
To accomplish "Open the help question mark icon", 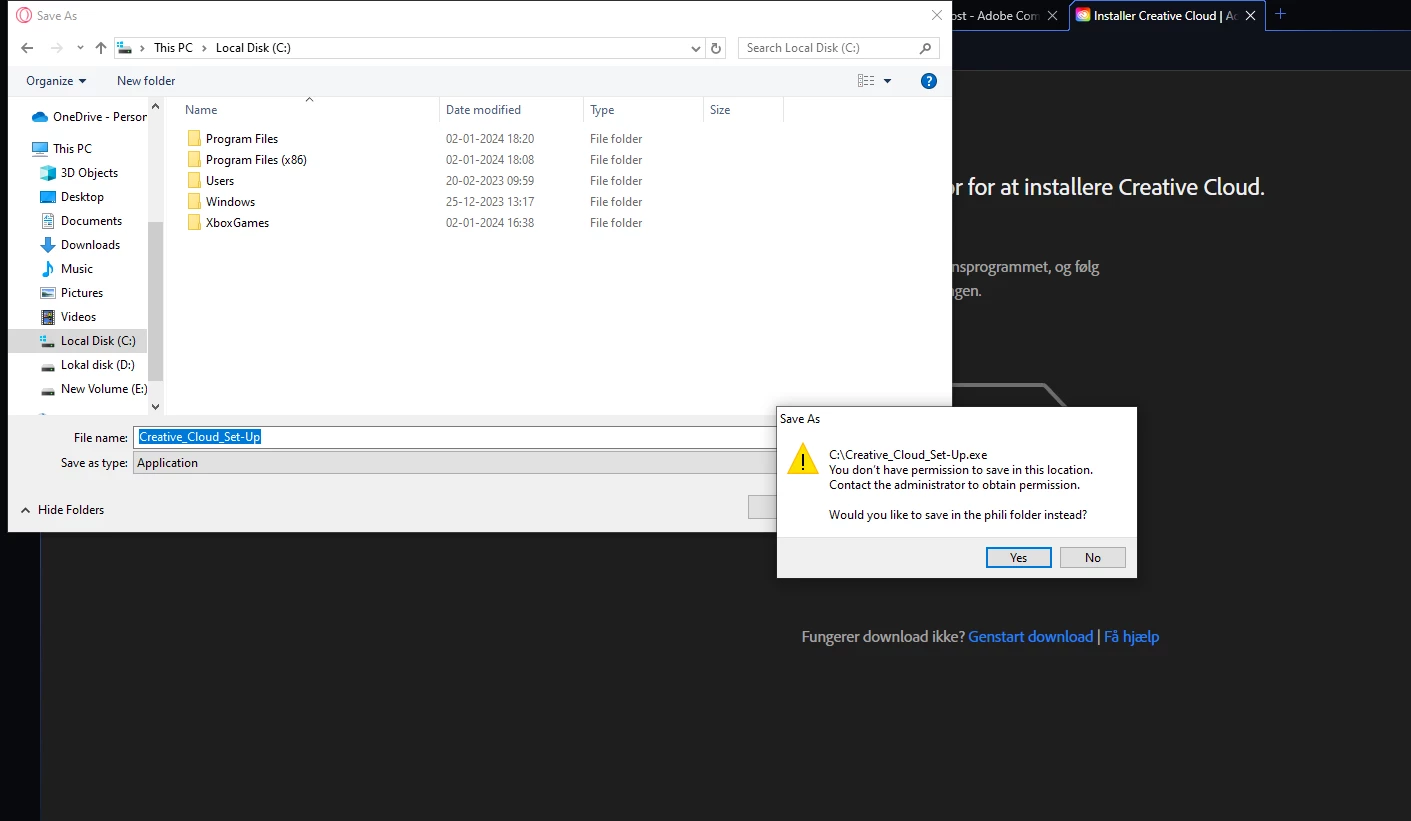I will click(x=929, y=81).
